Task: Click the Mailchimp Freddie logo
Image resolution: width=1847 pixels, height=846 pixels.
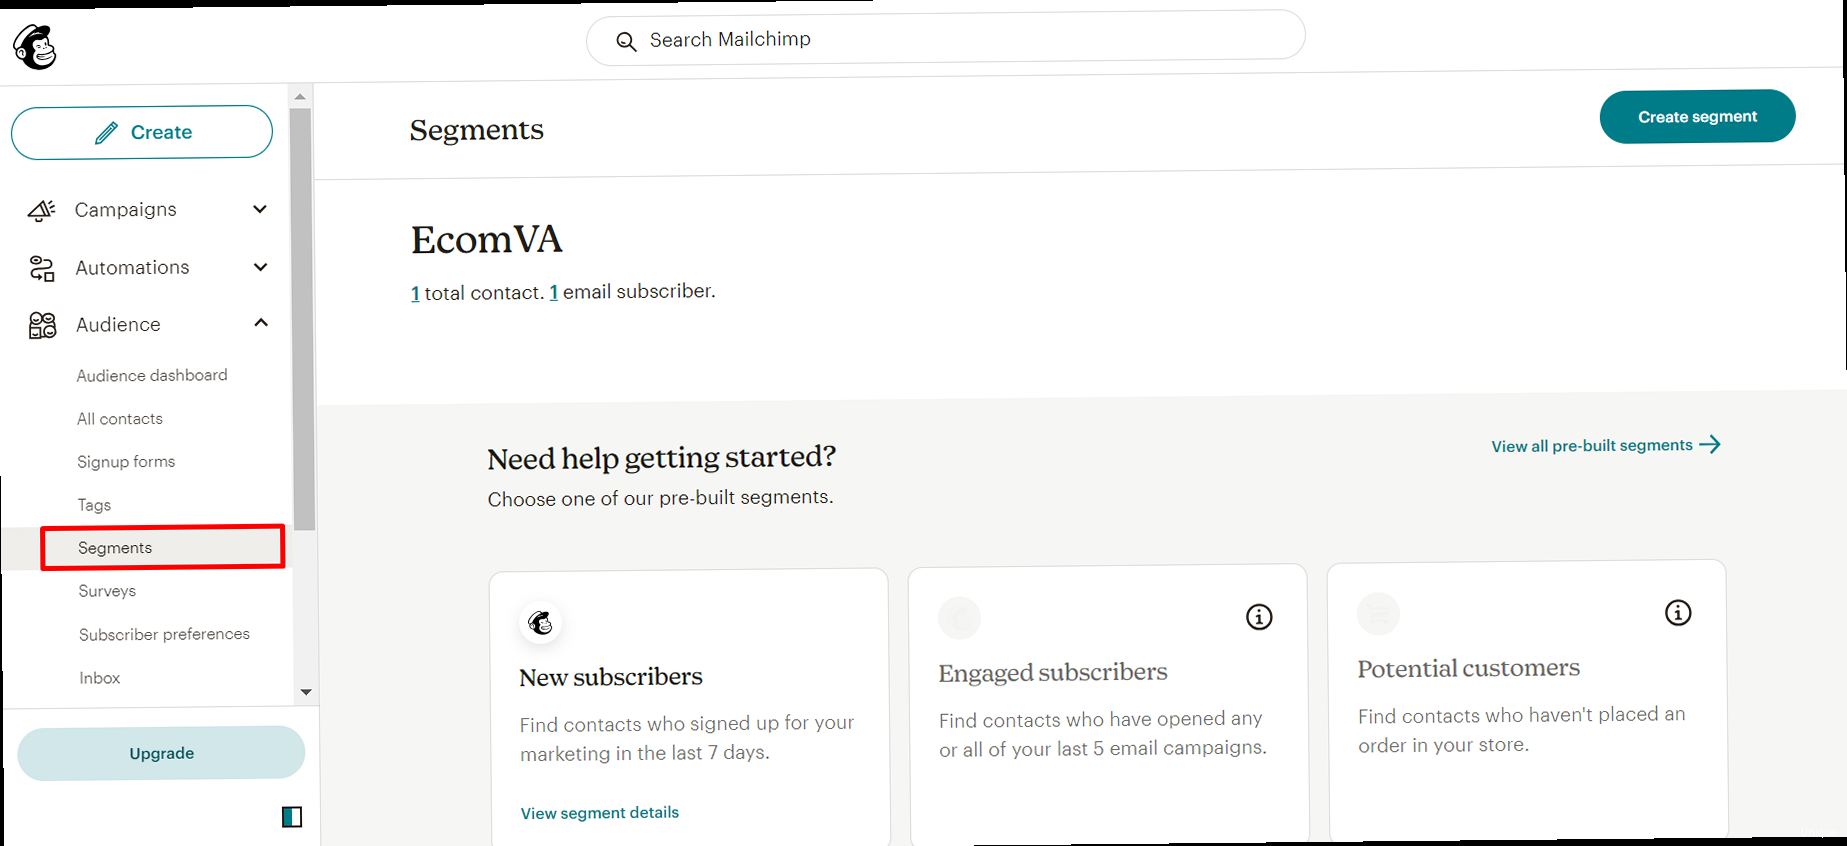Action: [x=35, y=46]
